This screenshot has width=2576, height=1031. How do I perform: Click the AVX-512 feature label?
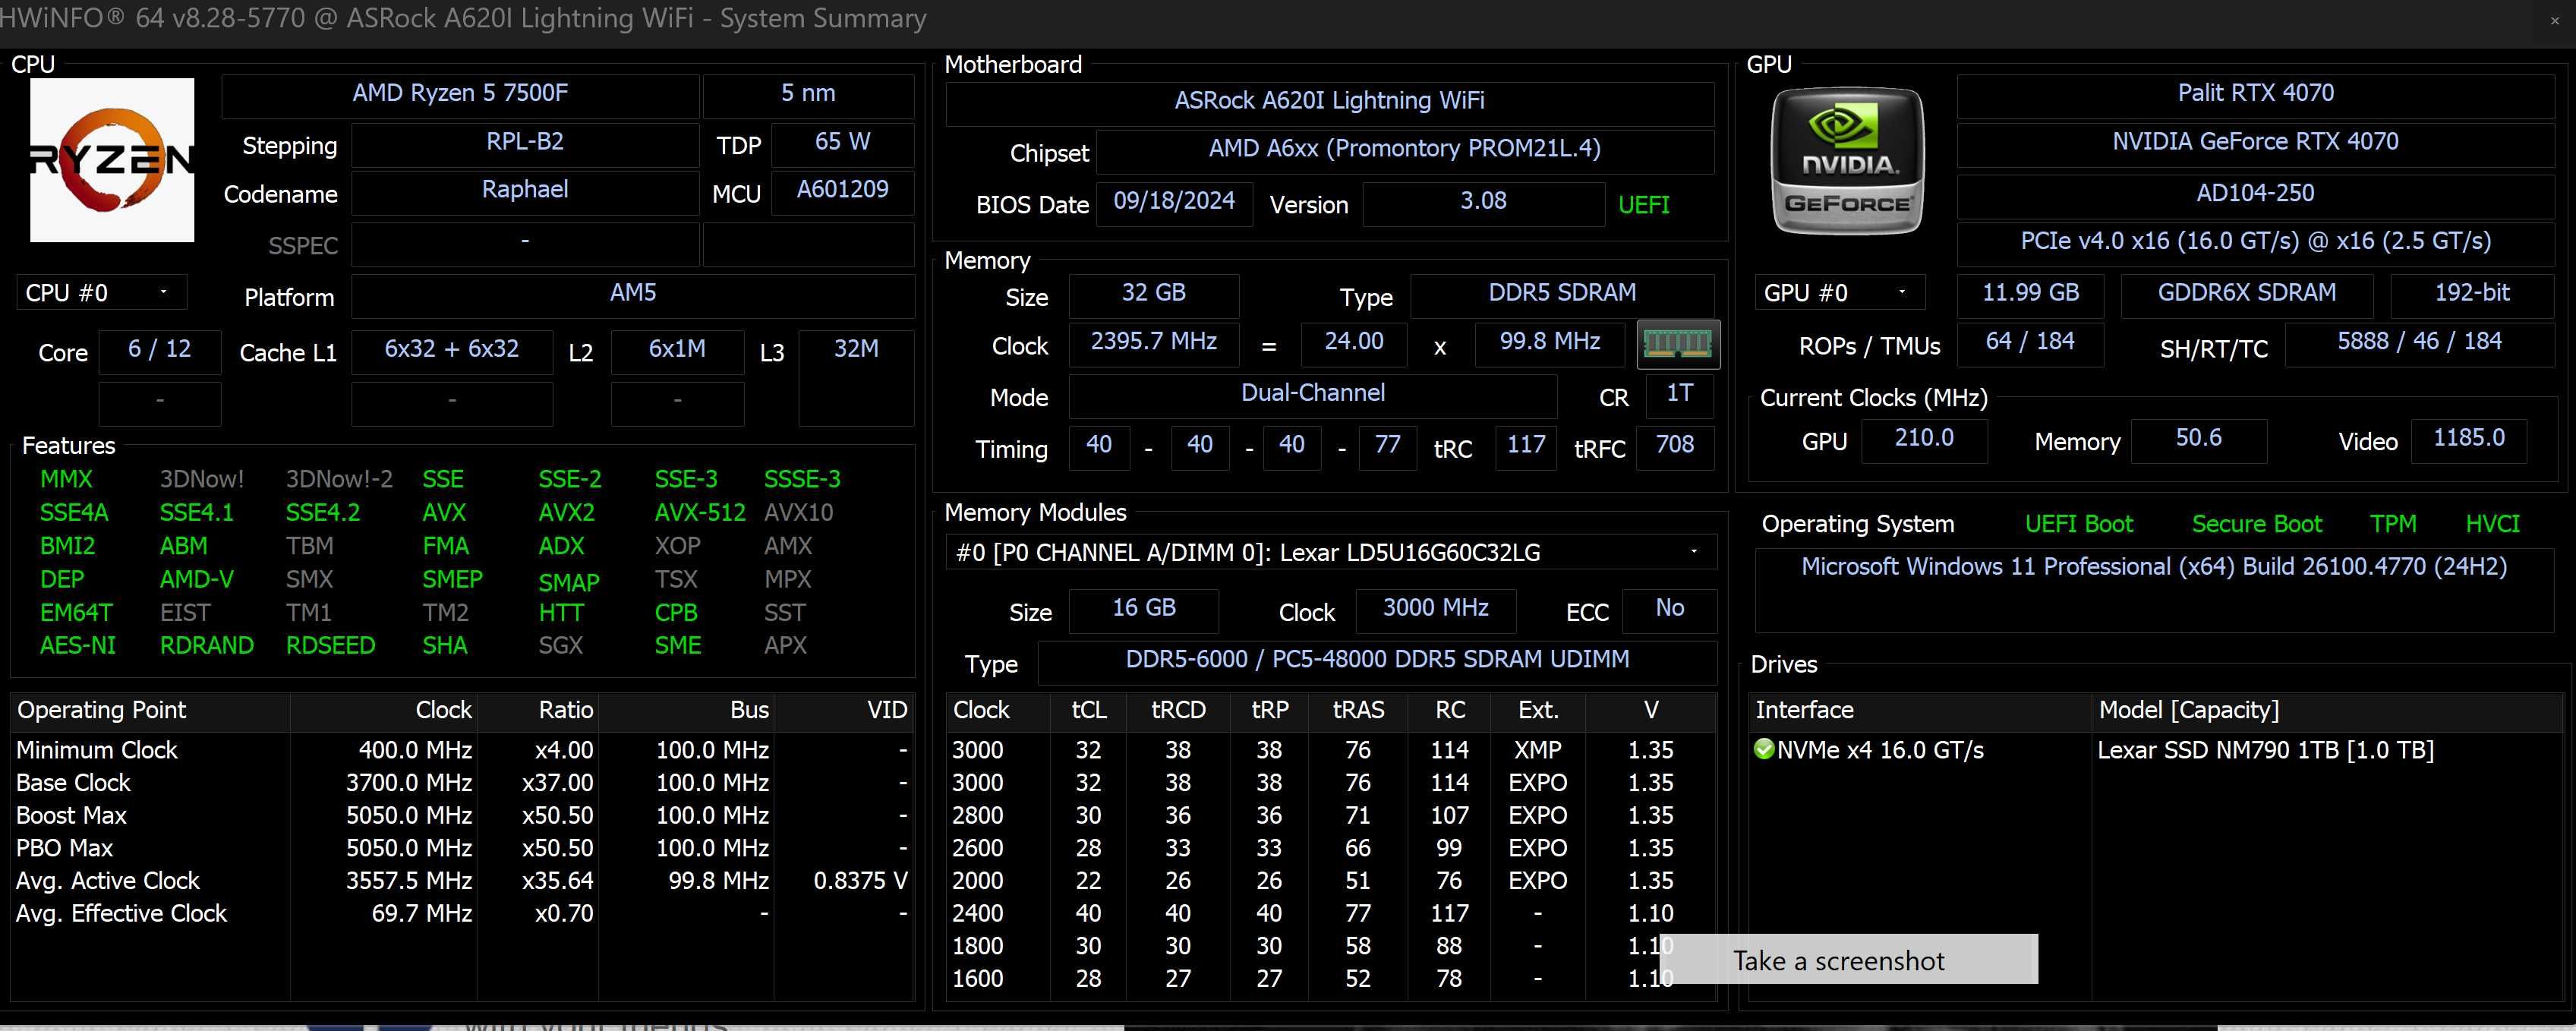tap(699, 512)
